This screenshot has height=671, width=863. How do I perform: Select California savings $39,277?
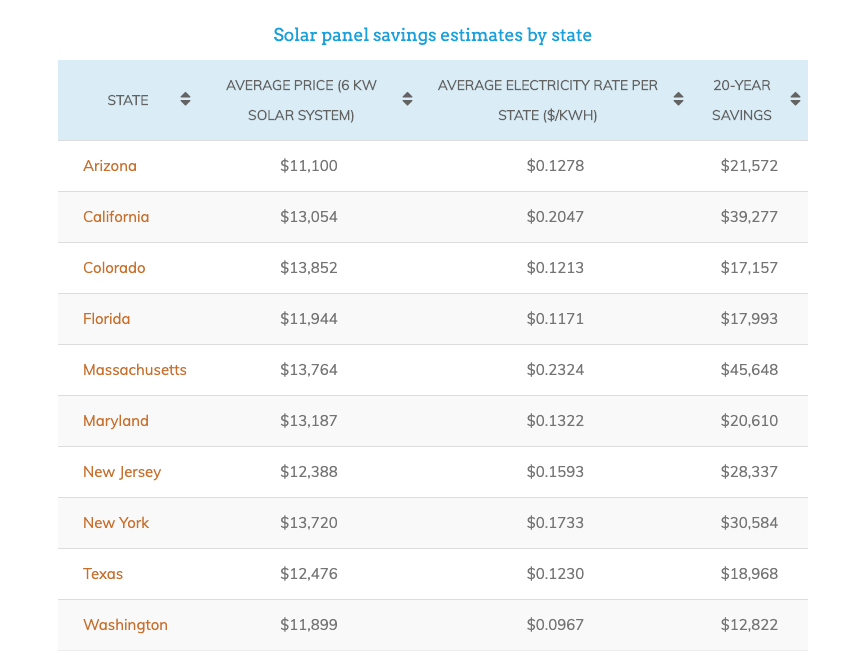[x=749, y=217]
